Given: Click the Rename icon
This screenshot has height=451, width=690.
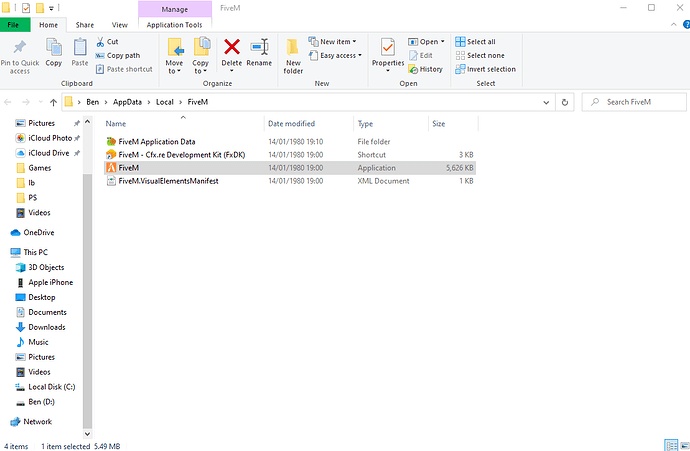Looking at the screenshot, I should click(259, 47).
